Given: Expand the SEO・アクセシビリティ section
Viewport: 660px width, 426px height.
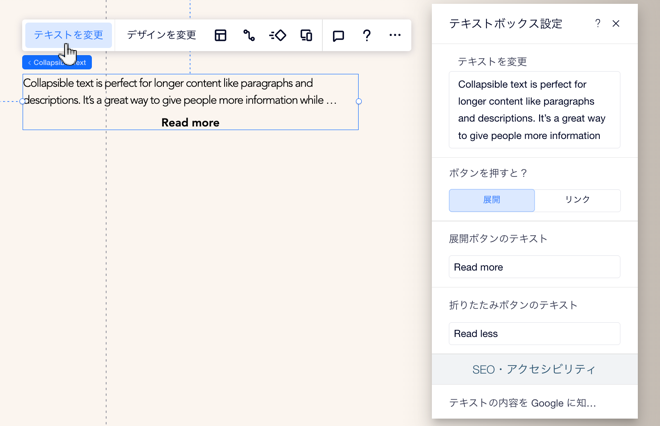Looking at the screenshot, I should tap(535, 370).
